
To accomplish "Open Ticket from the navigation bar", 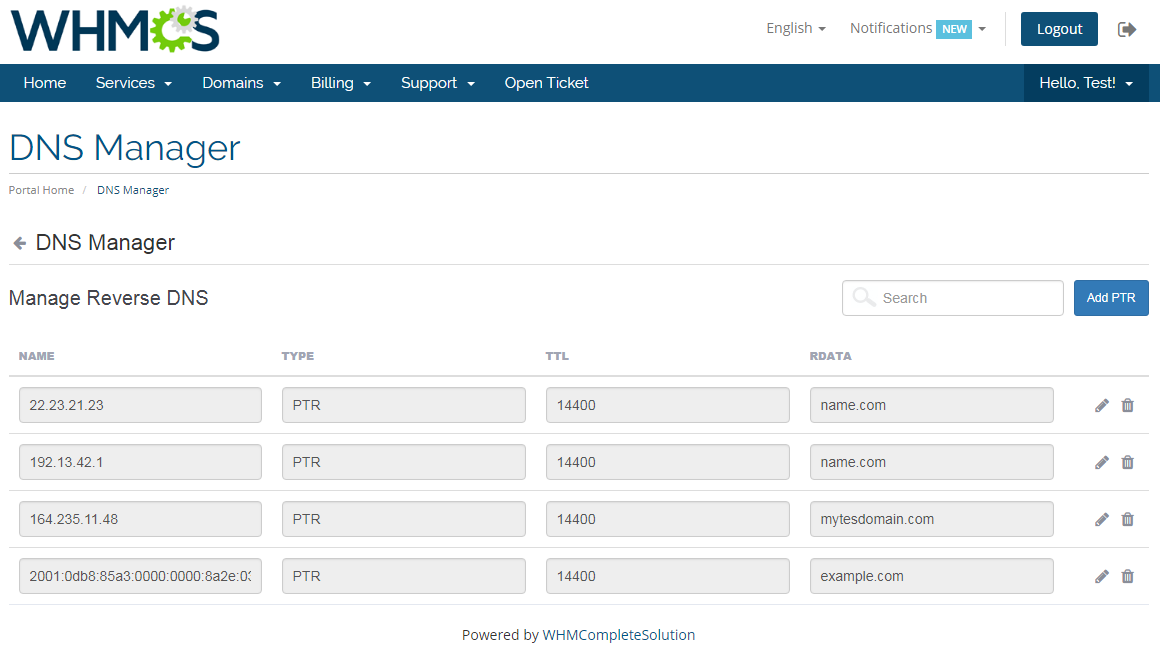I will pyautogui.click(x=546, y=83).
